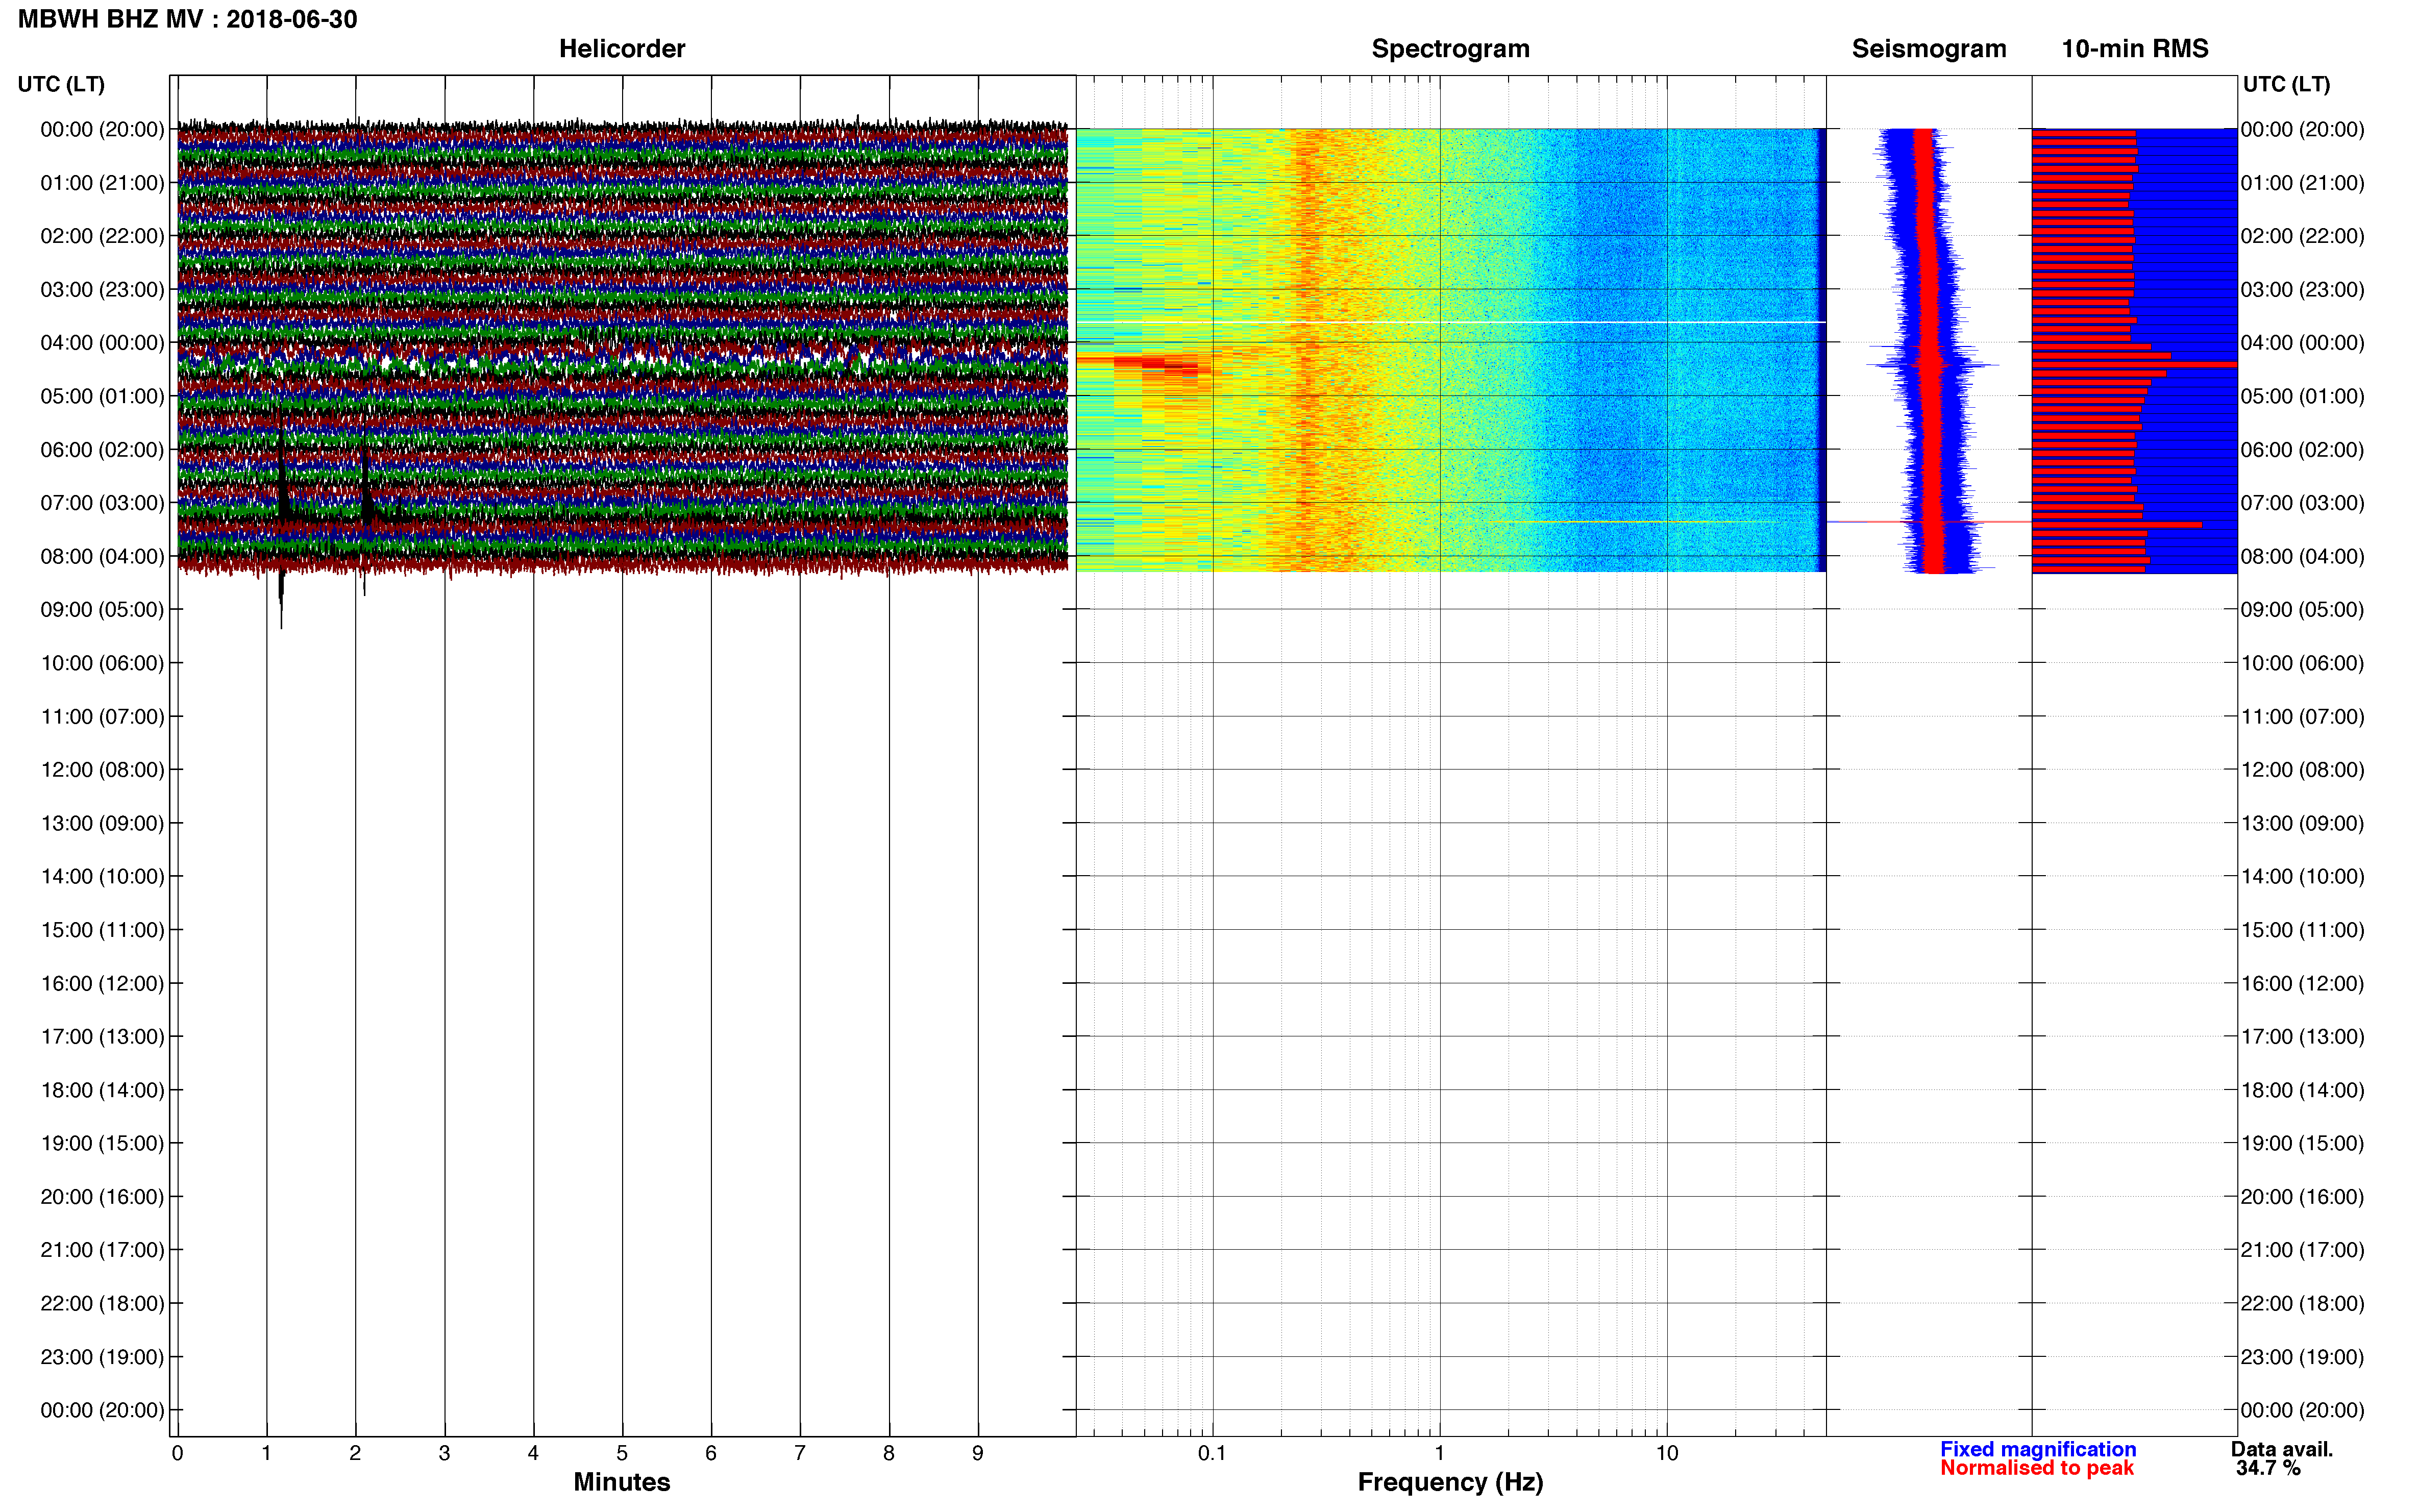
Task: Click the left 14:00 (10:00) time label
Action: click(102, 877)
